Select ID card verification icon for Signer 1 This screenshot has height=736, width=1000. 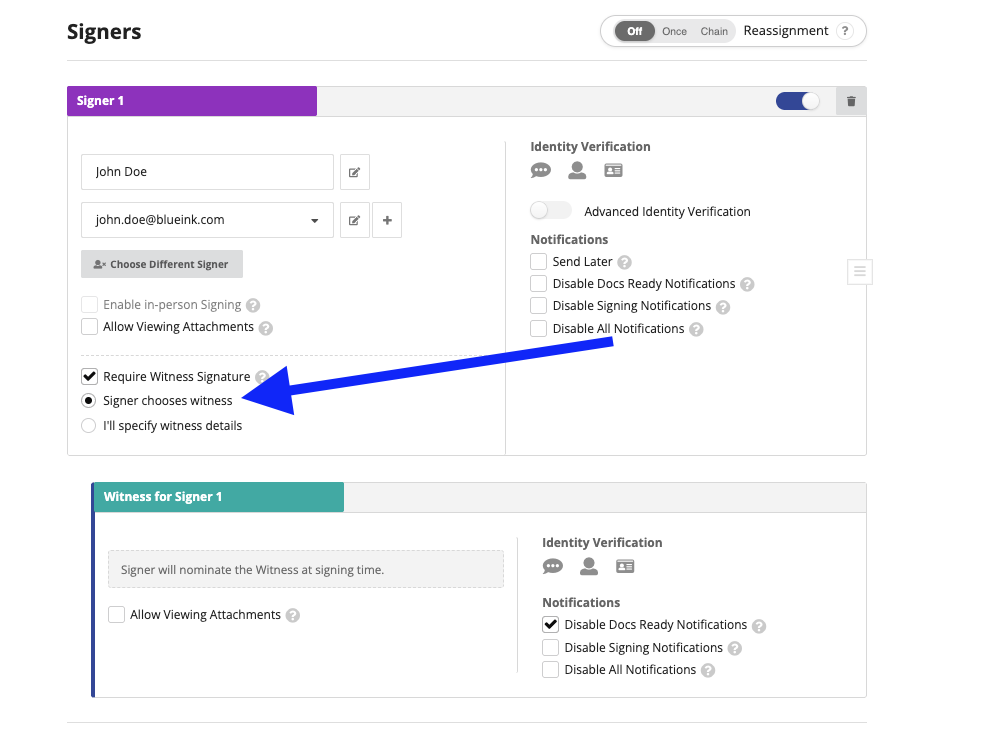tap(614, 170)
